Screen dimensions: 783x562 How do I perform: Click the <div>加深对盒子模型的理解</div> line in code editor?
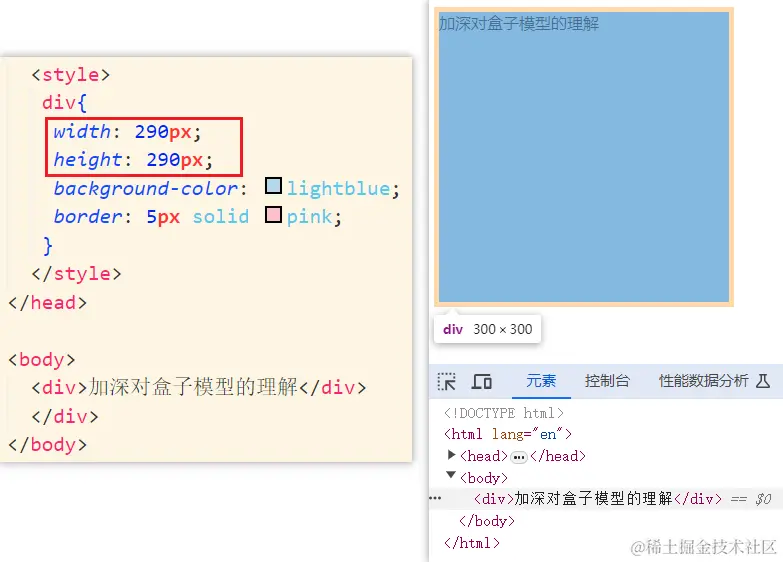[199, 388]
